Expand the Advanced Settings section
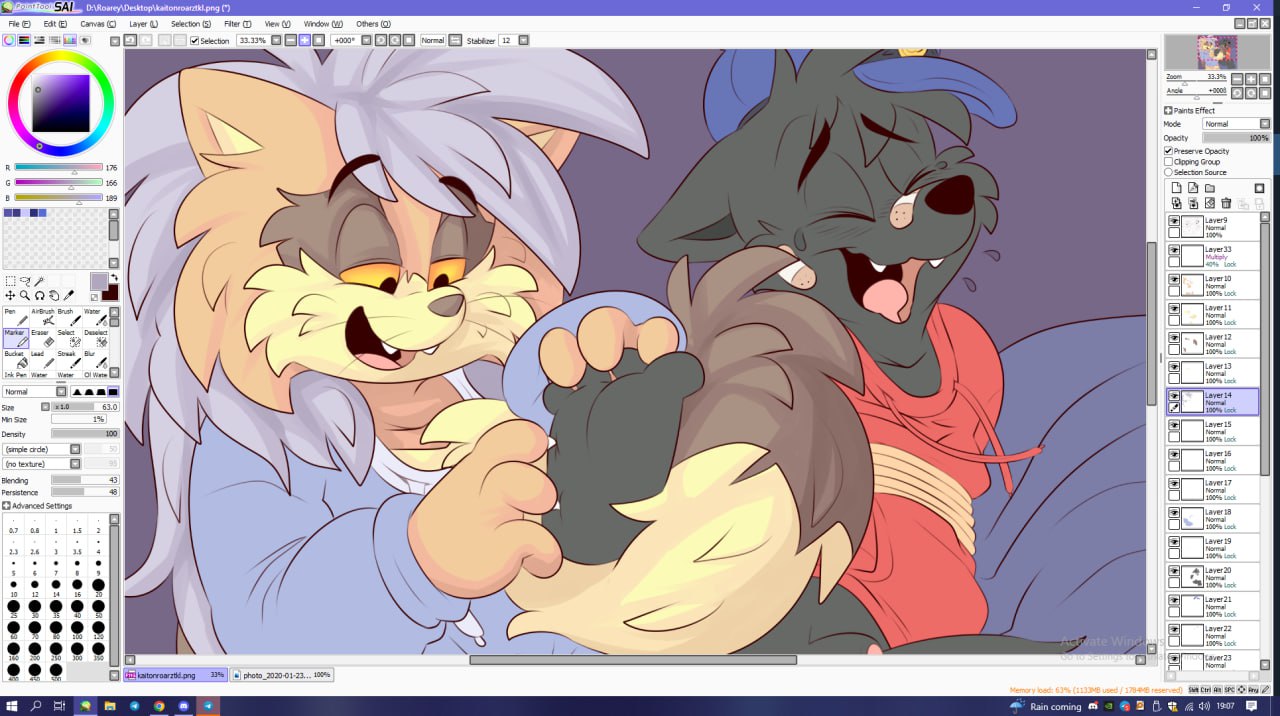1280x716 pixels. [7, 506]
